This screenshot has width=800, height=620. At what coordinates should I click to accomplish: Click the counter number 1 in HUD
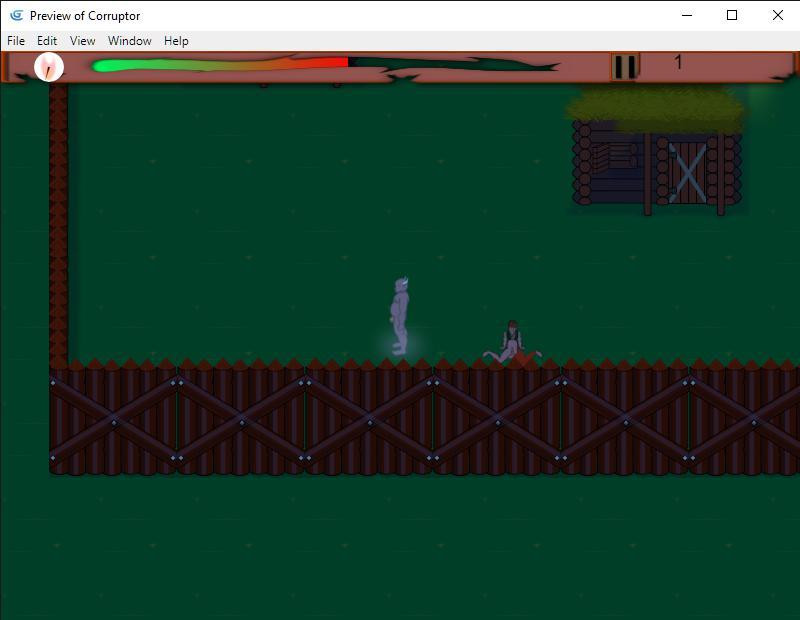pyautogui.click(x=678, y=62)
